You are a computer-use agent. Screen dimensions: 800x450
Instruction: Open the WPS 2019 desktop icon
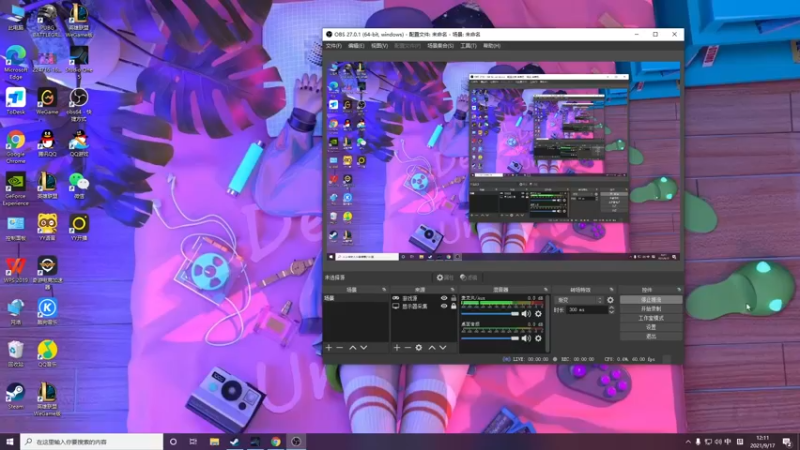click(16, 270)
